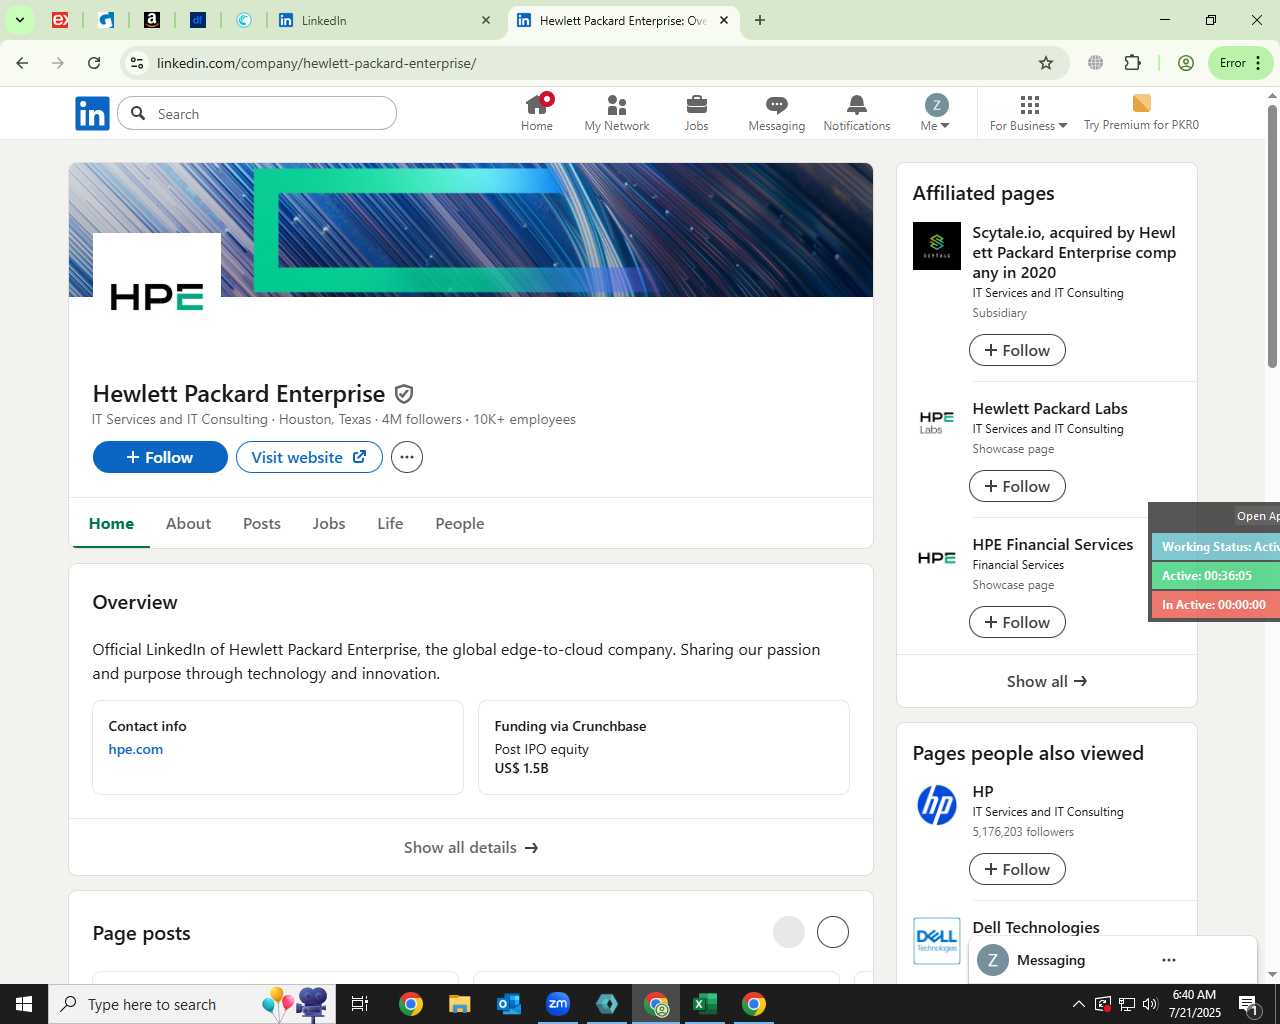Open Zoom from taskbar
Viewport: 1280px width, 1024px height.
click(558, 1004)
